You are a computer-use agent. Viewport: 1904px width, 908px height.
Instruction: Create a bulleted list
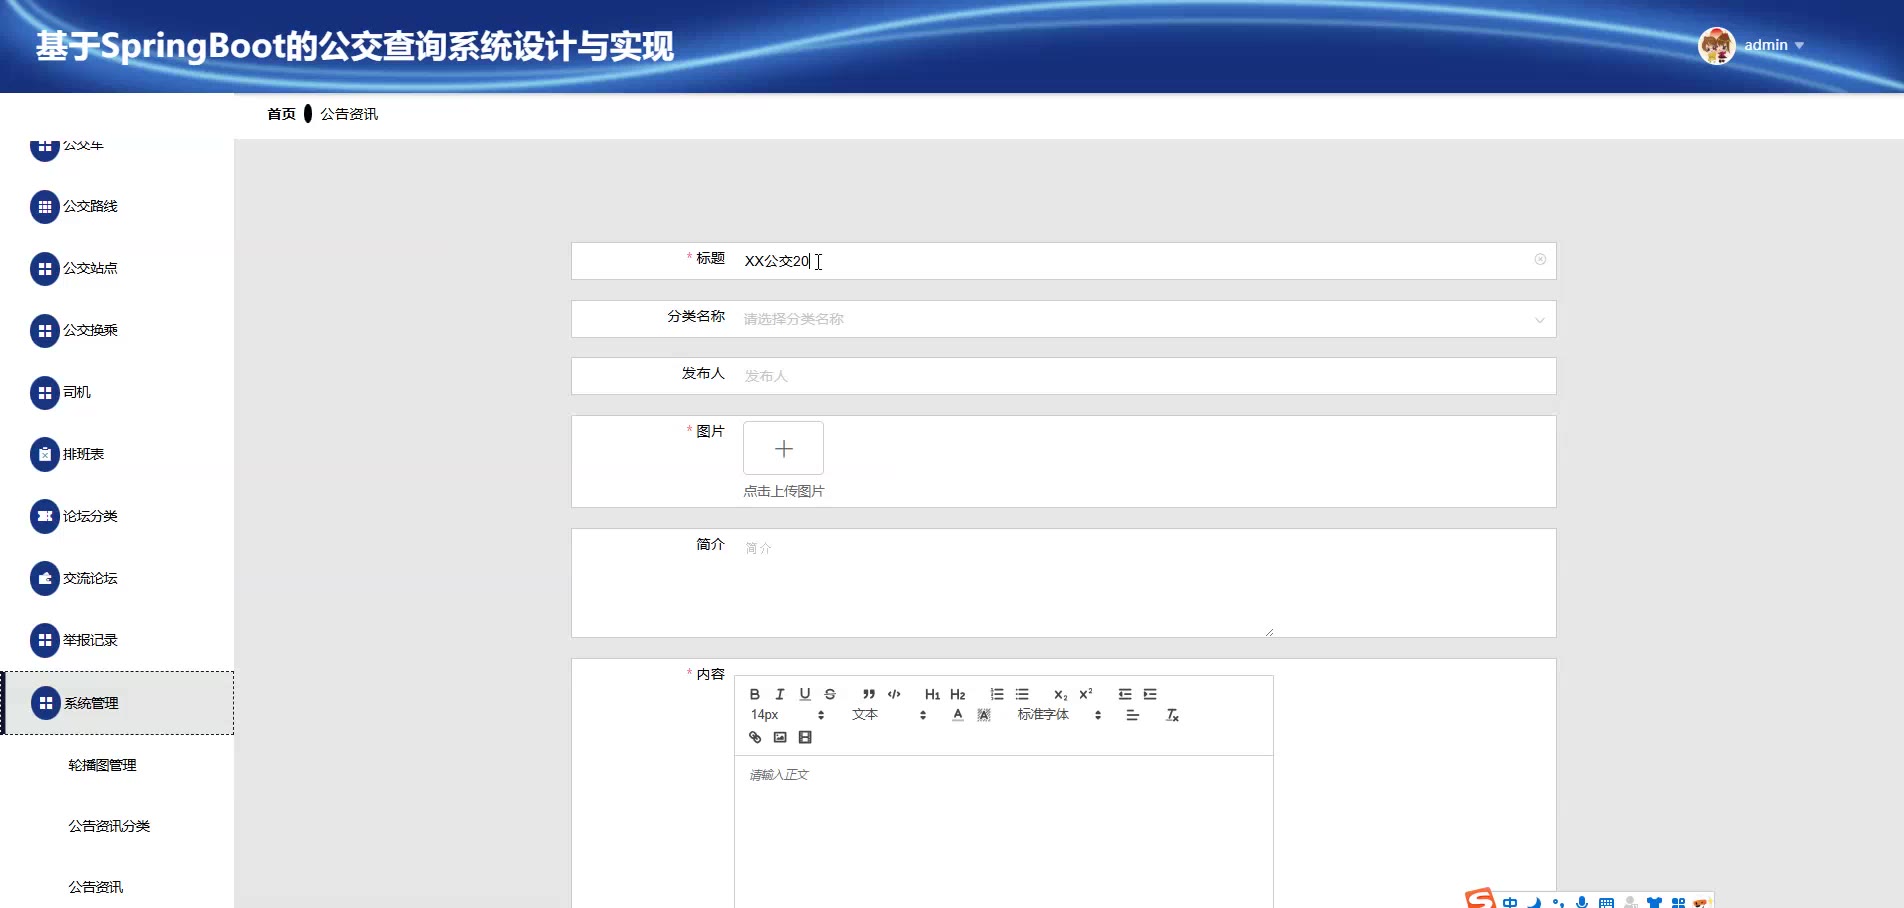coord(1022,694)
